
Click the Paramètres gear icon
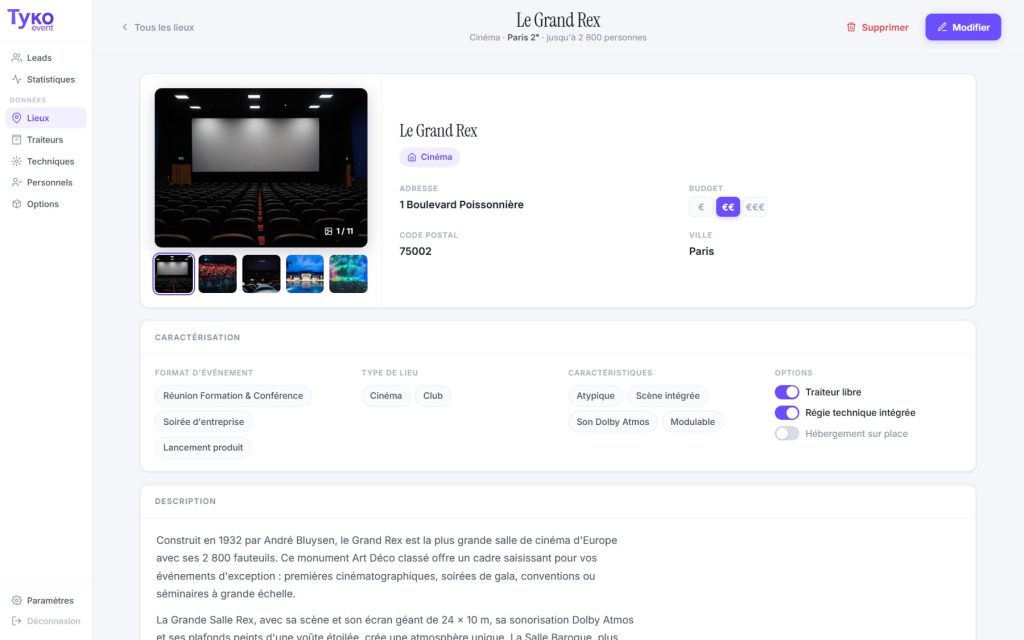(x=16, y=600)
